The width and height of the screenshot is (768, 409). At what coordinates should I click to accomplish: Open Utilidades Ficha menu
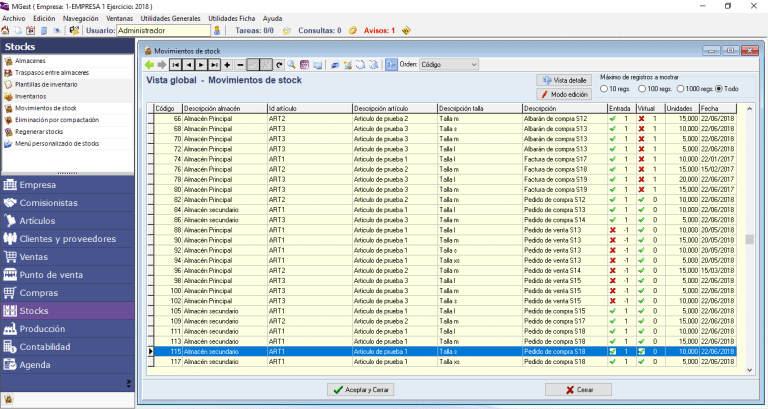pos(232,19)
